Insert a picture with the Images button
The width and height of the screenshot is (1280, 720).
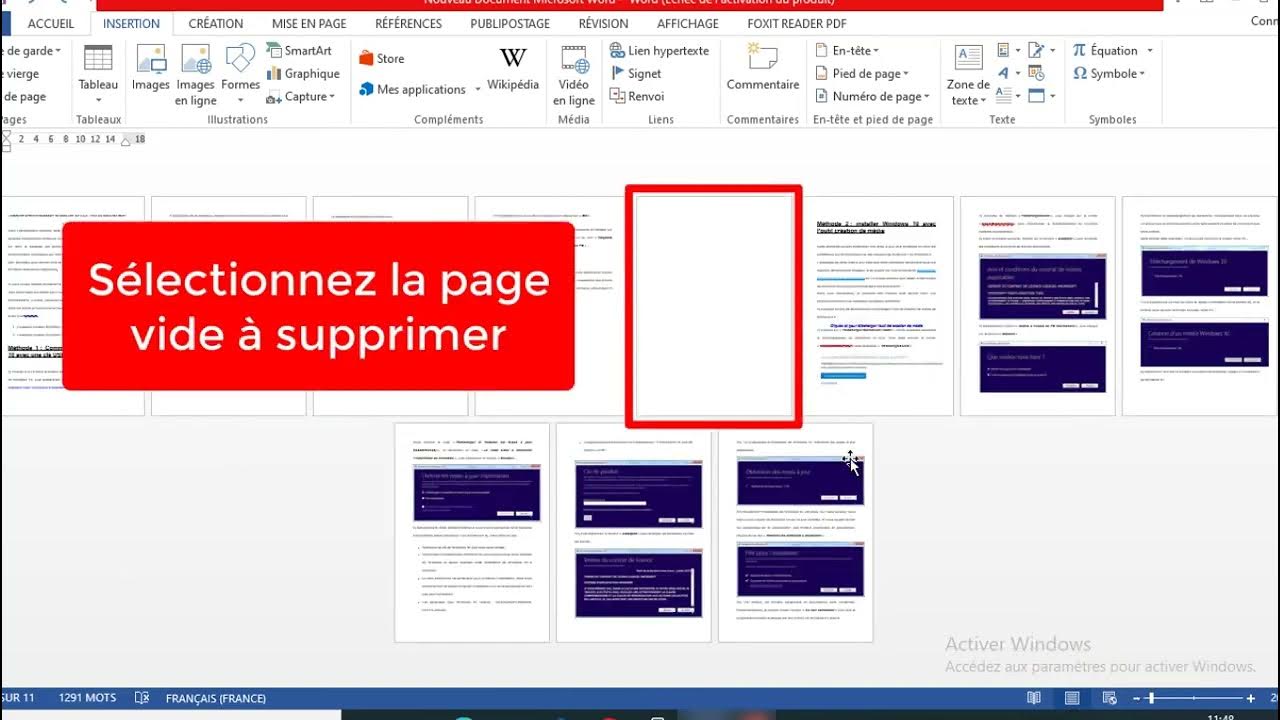pos(151,68)
